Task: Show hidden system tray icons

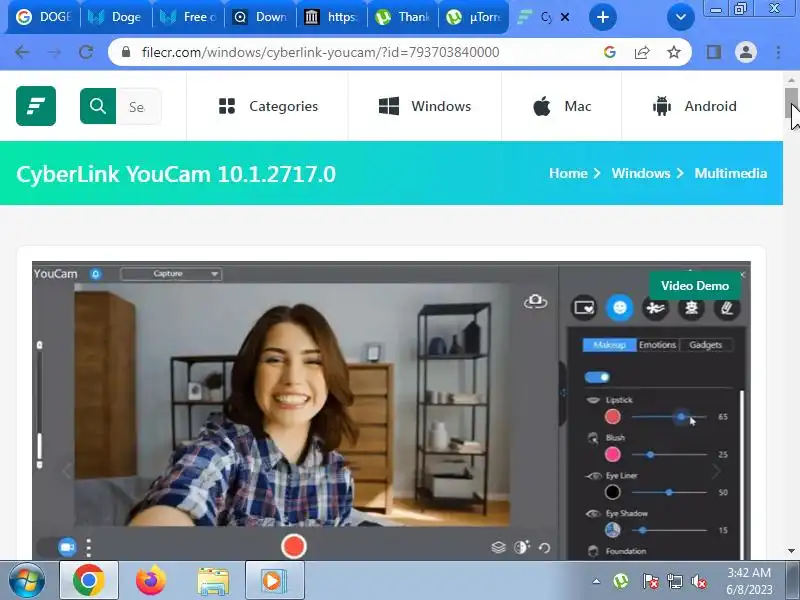Action: [x=596, y=581]
